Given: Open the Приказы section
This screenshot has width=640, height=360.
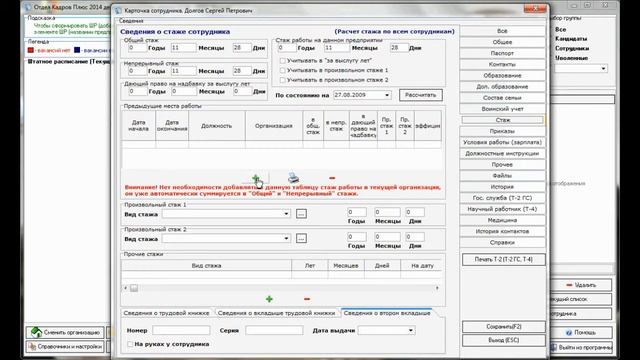Looking at the screenshot, I should pos(502,131).
